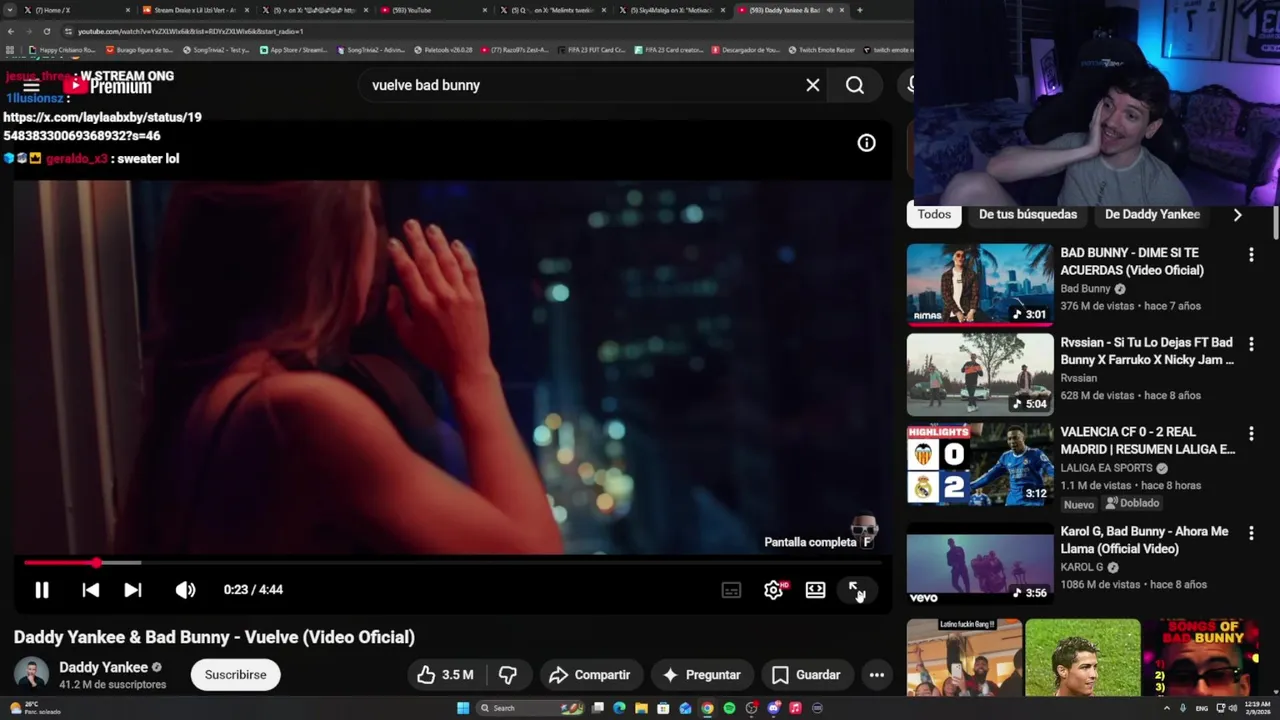Like the video with thumbs up

tap(445, 675)
